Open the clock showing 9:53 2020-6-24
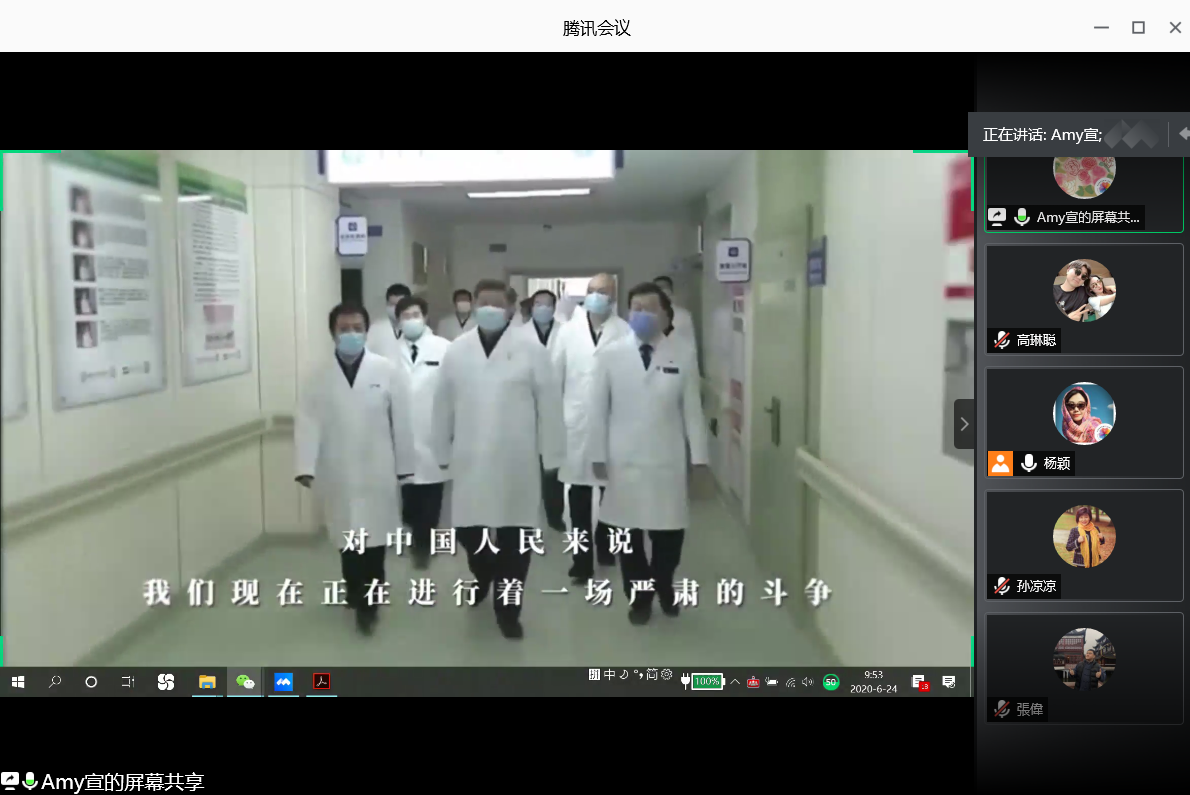Image resolution: width=1190 pixels, height=795 pixels. click(x=874, y=682)
